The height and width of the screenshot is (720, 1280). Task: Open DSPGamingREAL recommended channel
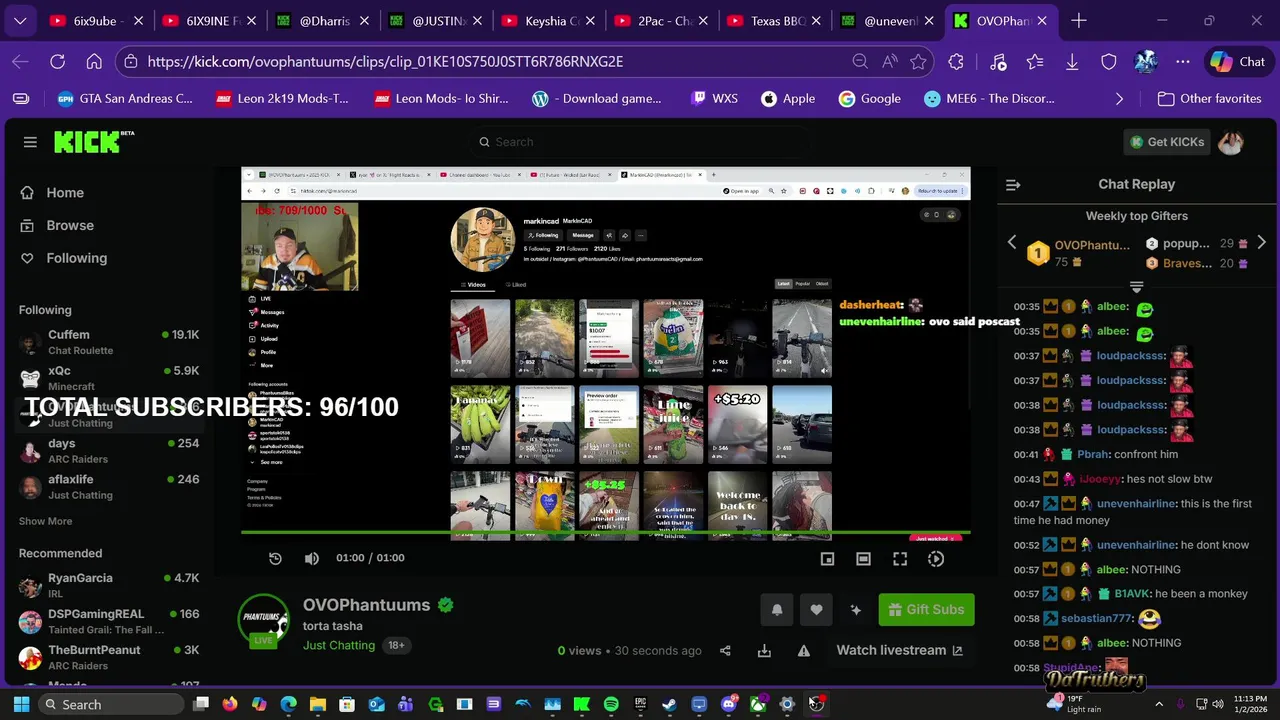[109, 621]
